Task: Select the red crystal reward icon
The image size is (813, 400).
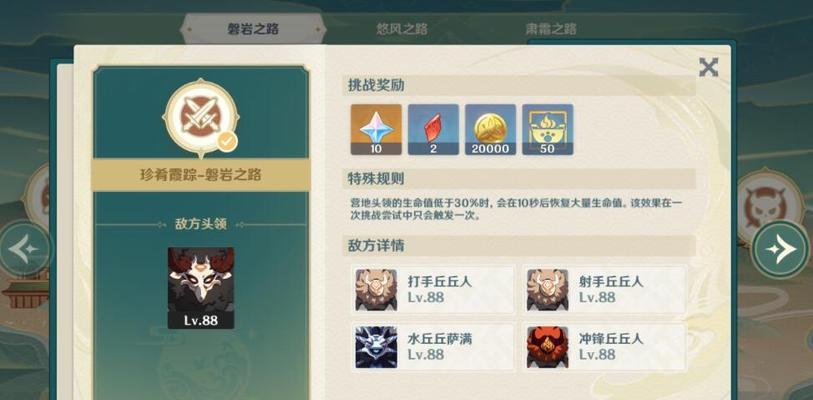Action: click(433, 129)
